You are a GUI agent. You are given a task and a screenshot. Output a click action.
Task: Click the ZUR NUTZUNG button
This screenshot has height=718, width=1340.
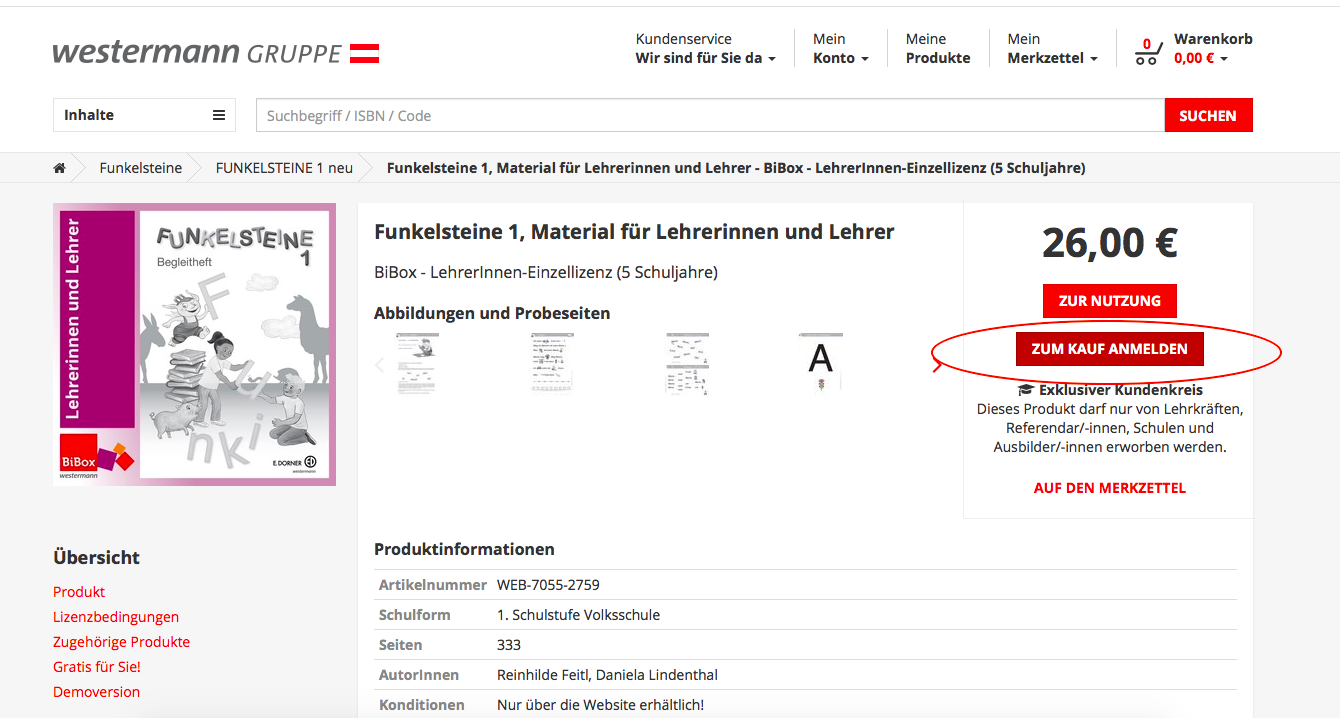(1110, 301)
